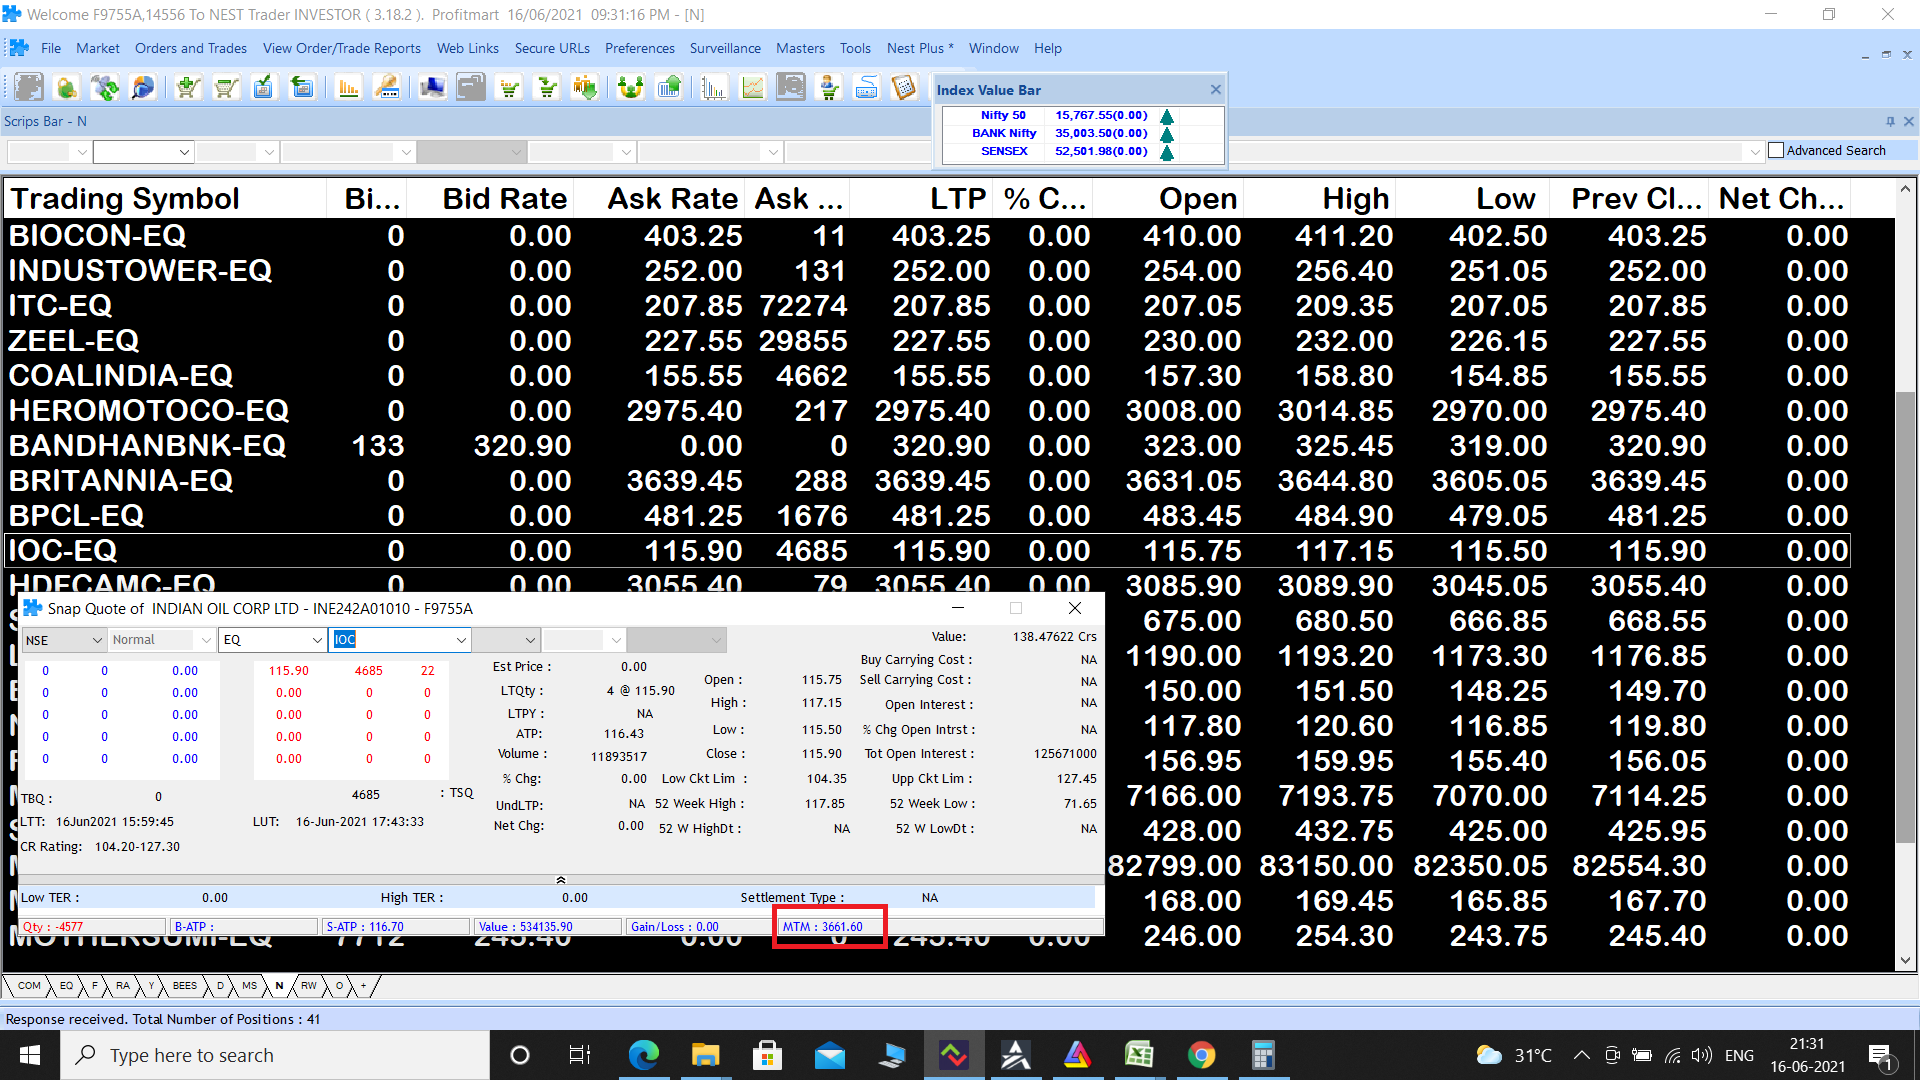
Task: Click the scroll down arrow of market watch
Action: coord(1906,960)
